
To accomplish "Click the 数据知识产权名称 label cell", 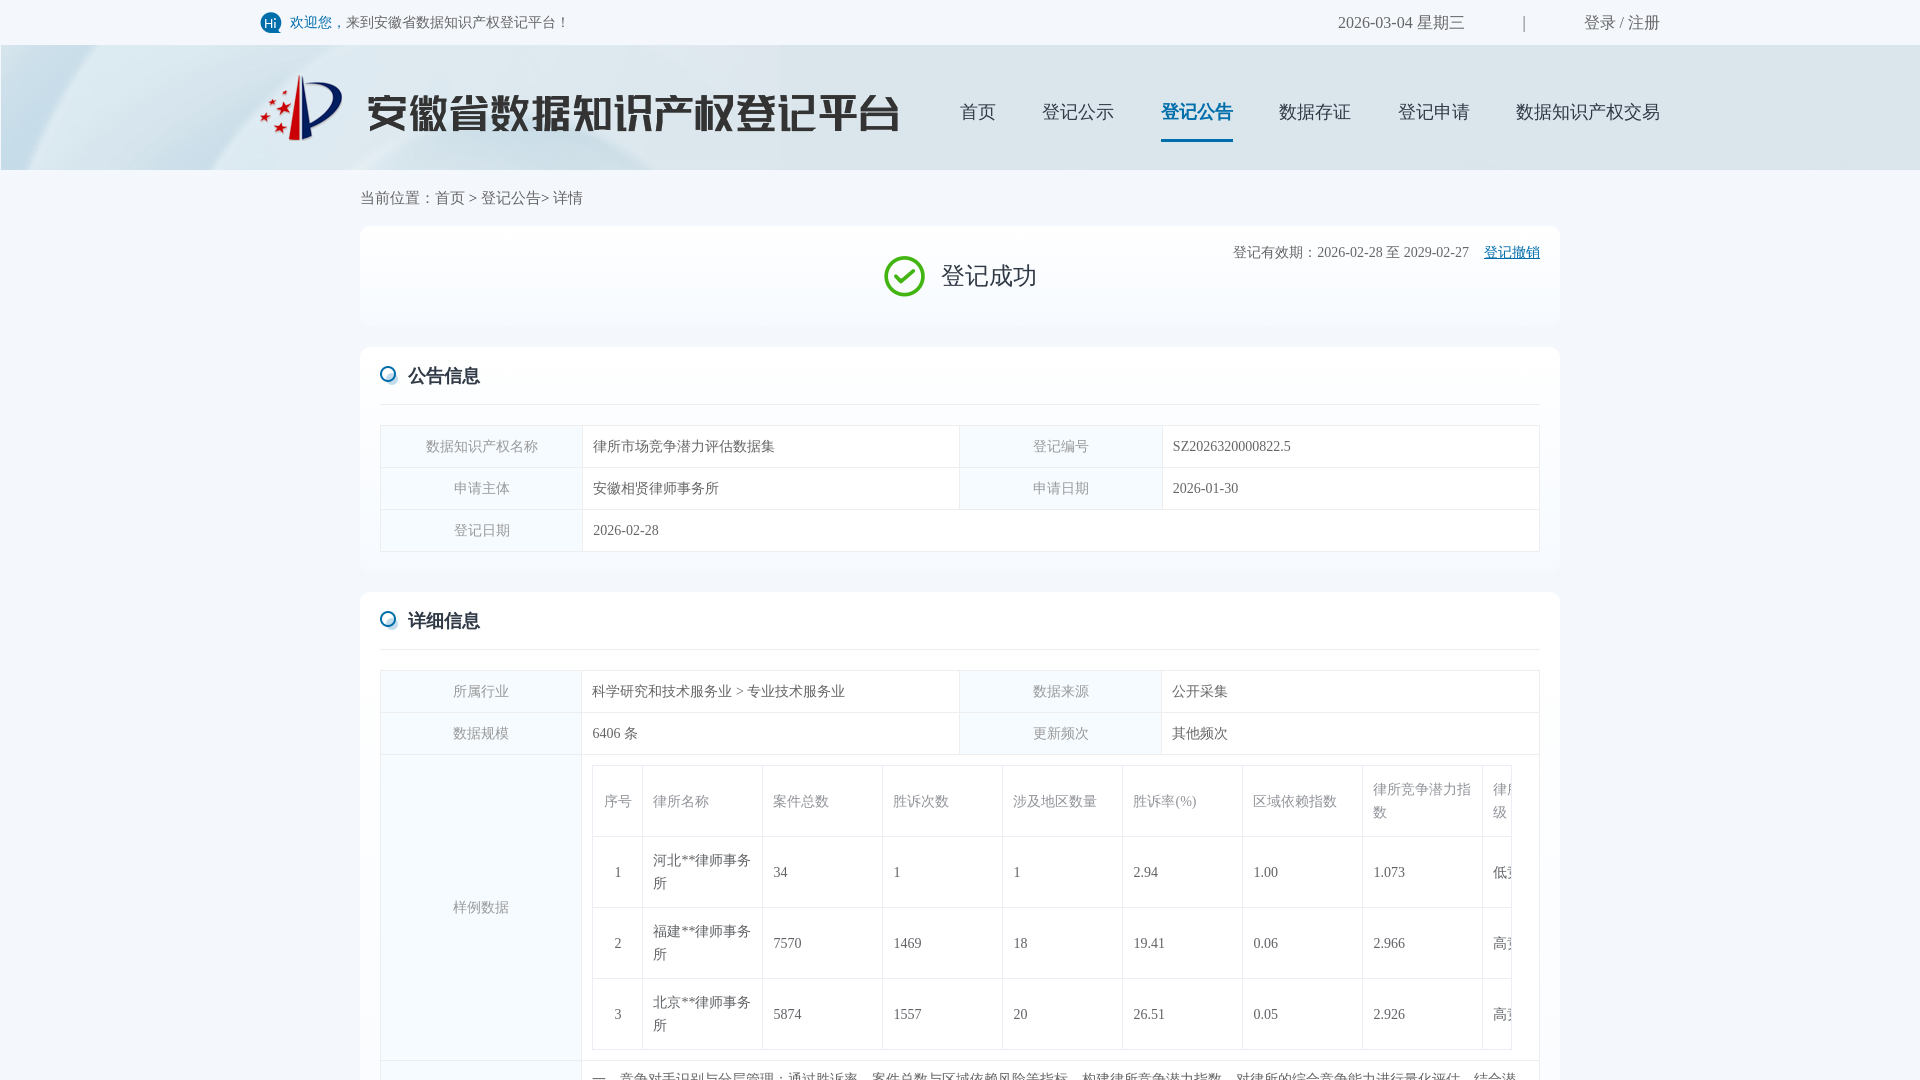I will coord(482,447).
